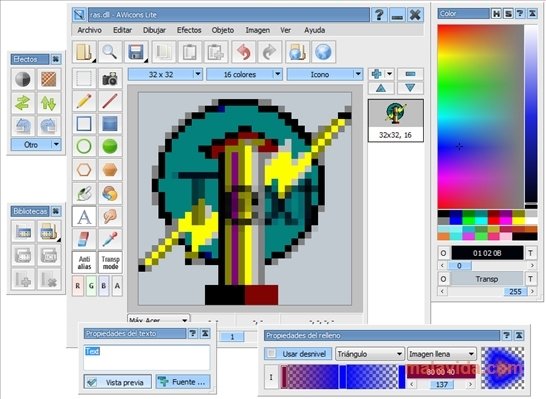Select the Eraser tool
Image resolution: width=546 pixels, height=399 pixels.
(x=84, y=240)
